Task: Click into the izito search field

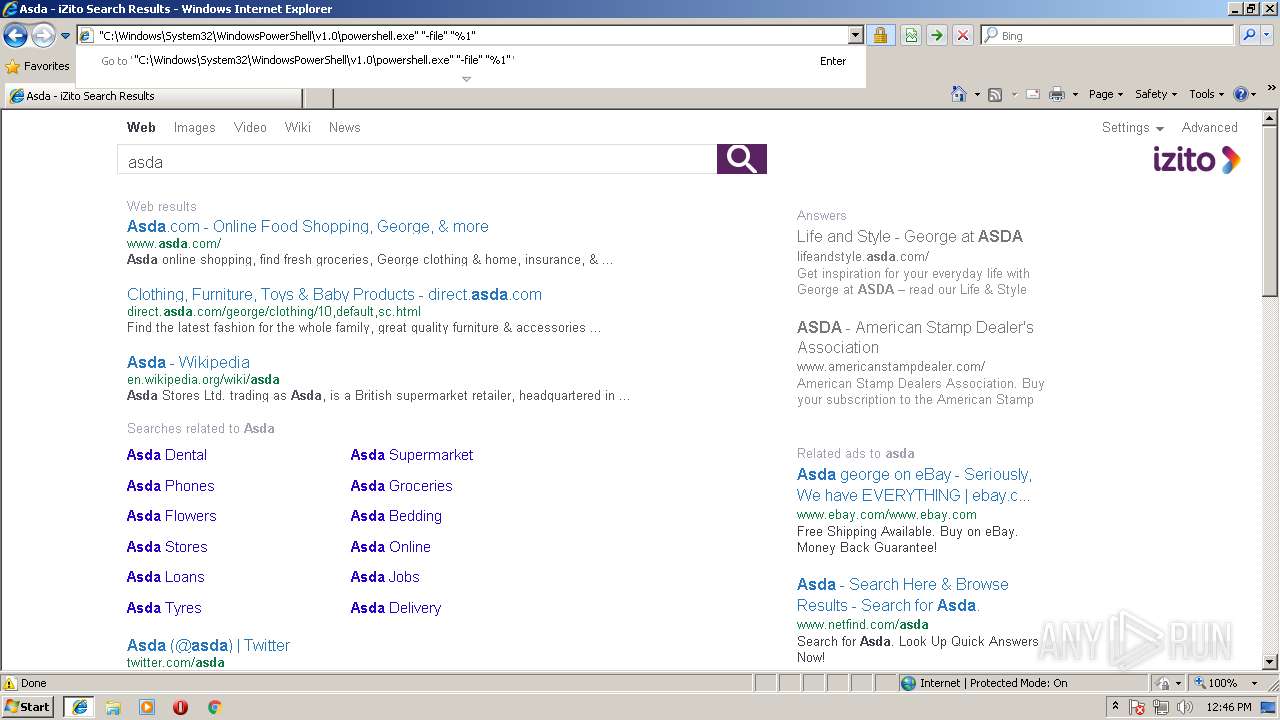Action: 417,159
